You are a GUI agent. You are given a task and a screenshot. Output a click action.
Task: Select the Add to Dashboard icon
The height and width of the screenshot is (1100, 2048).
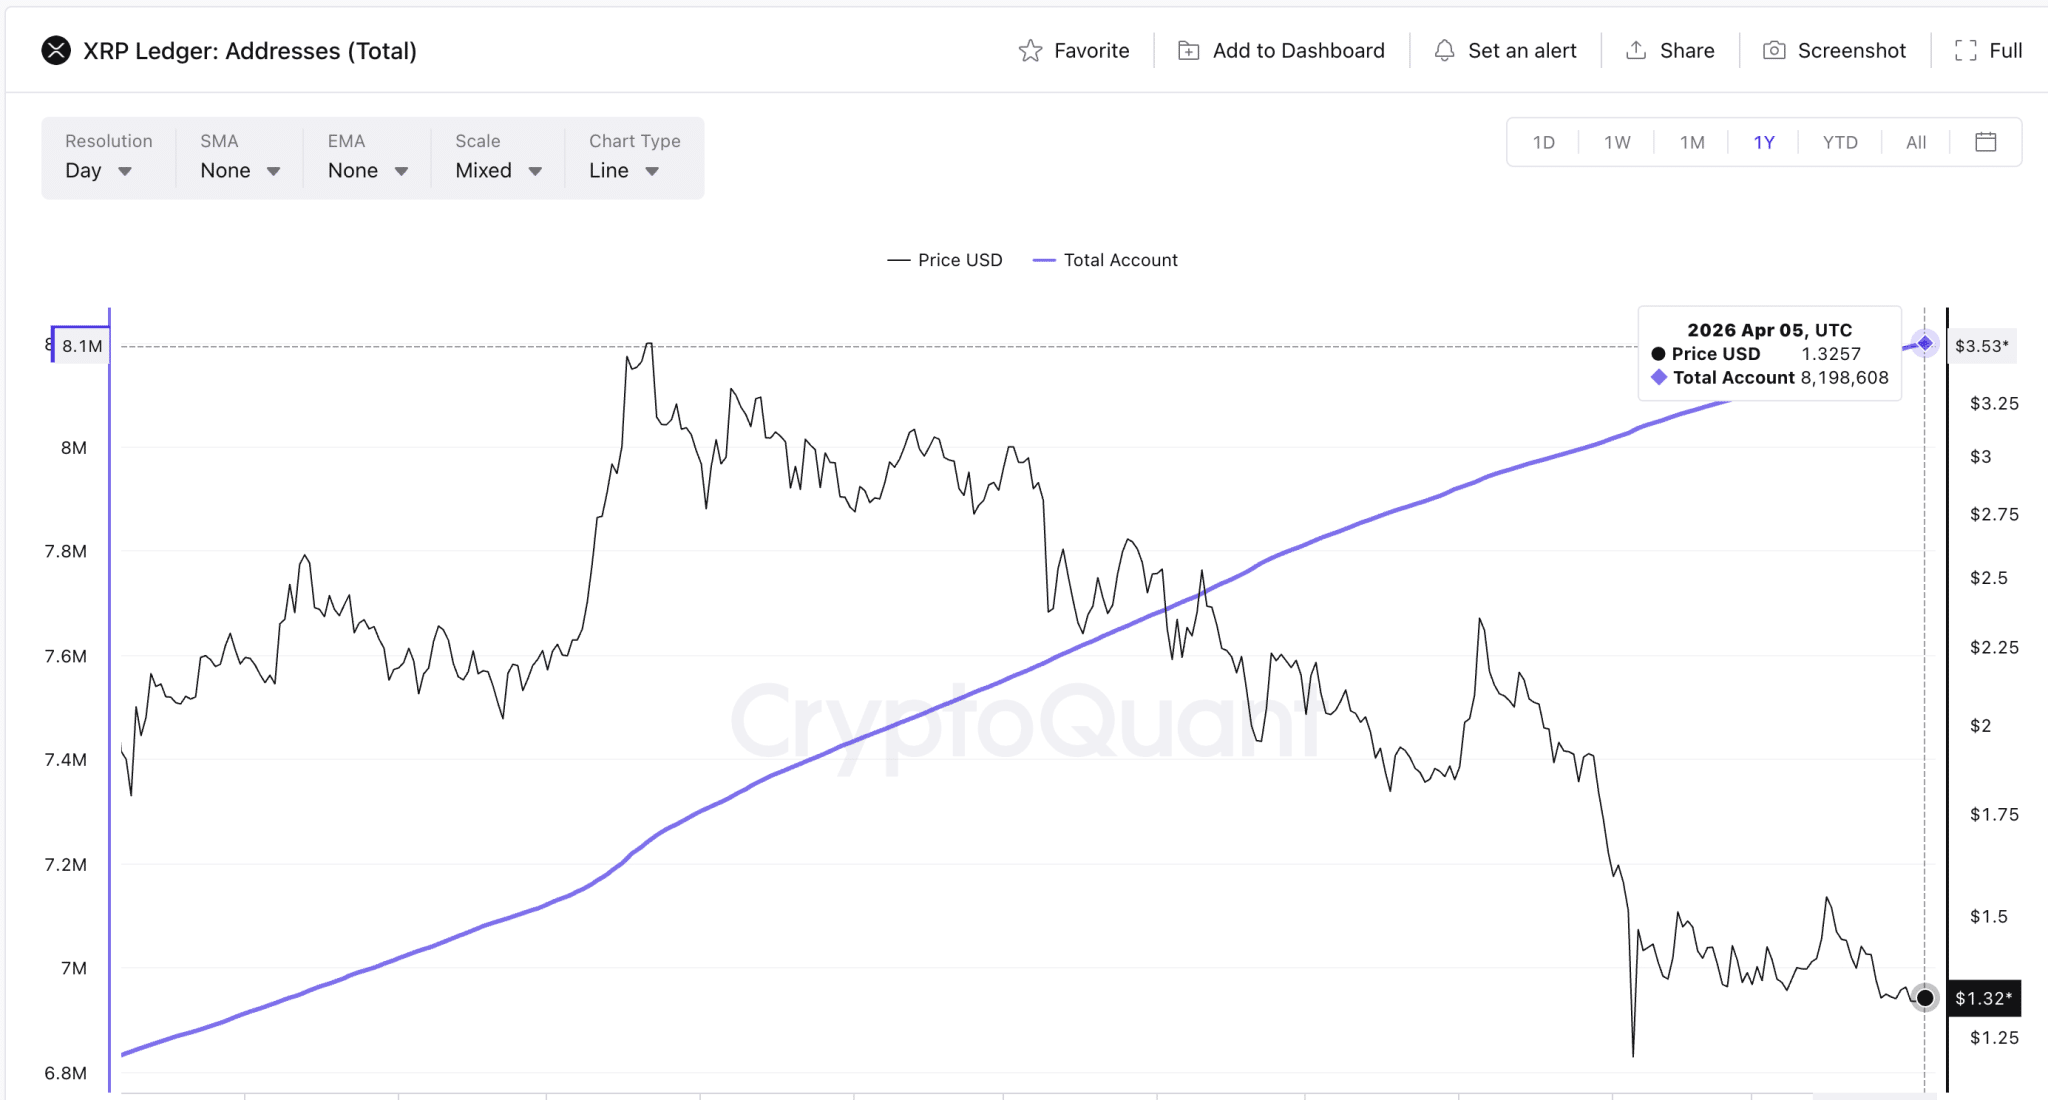(1187, 49)
